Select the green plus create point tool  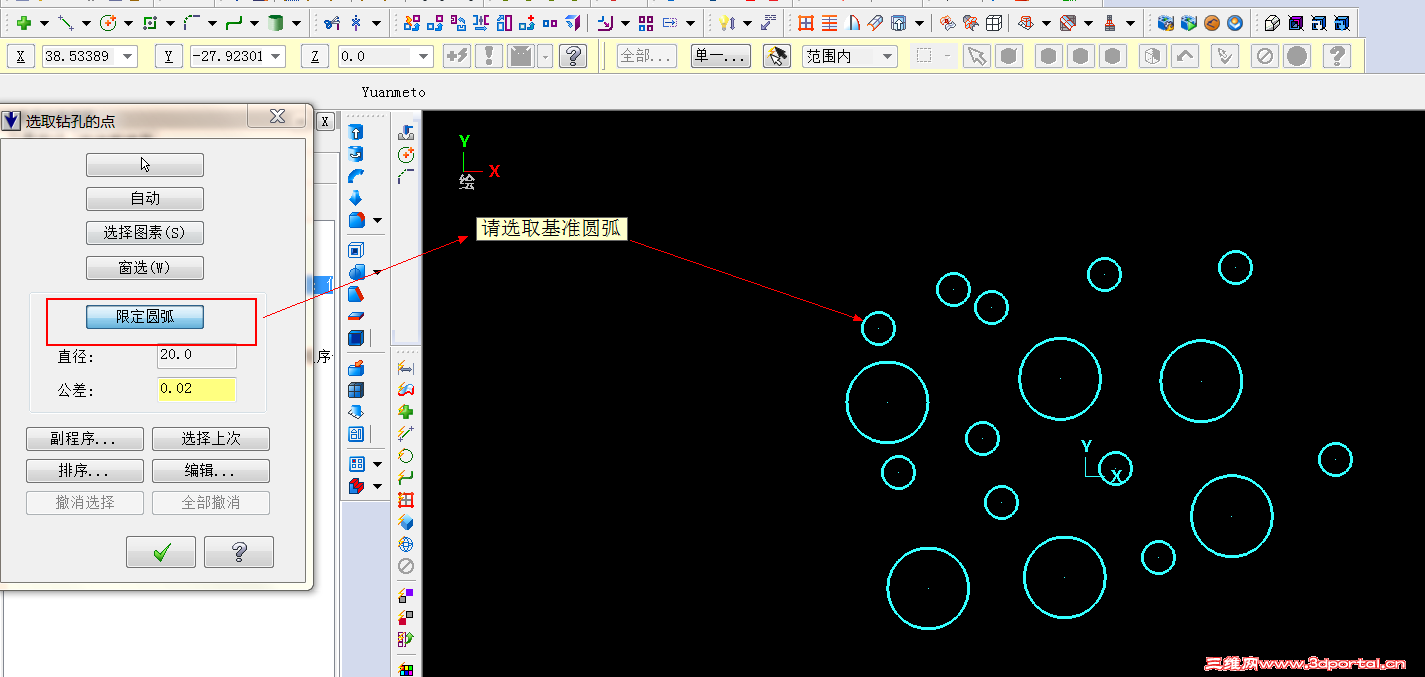tap(23, 23)
